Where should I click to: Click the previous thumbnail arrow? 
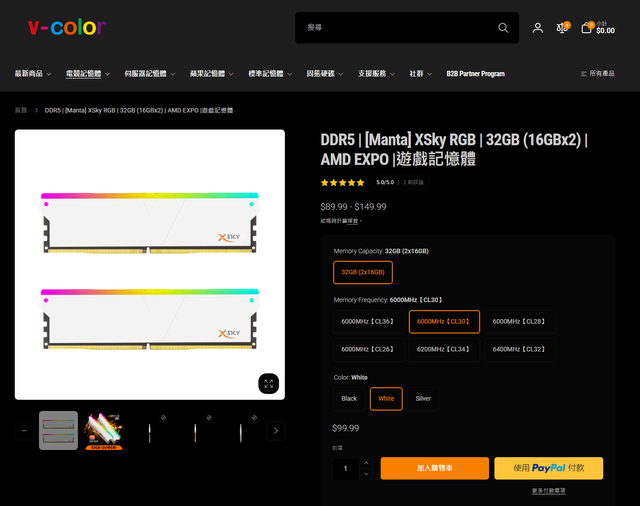(x=24, y=431)
